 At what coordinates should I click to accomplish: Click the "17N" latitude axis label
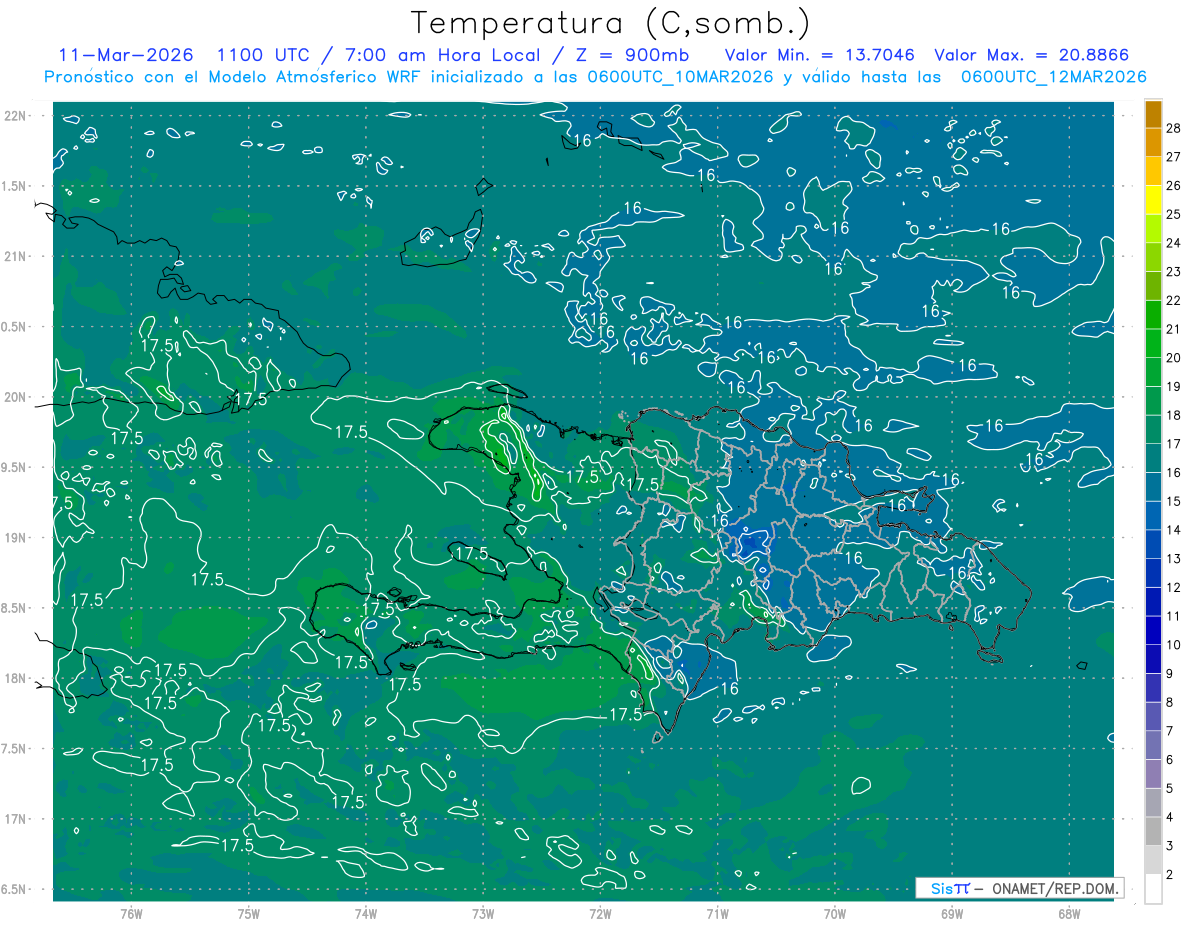click(17, 819)
